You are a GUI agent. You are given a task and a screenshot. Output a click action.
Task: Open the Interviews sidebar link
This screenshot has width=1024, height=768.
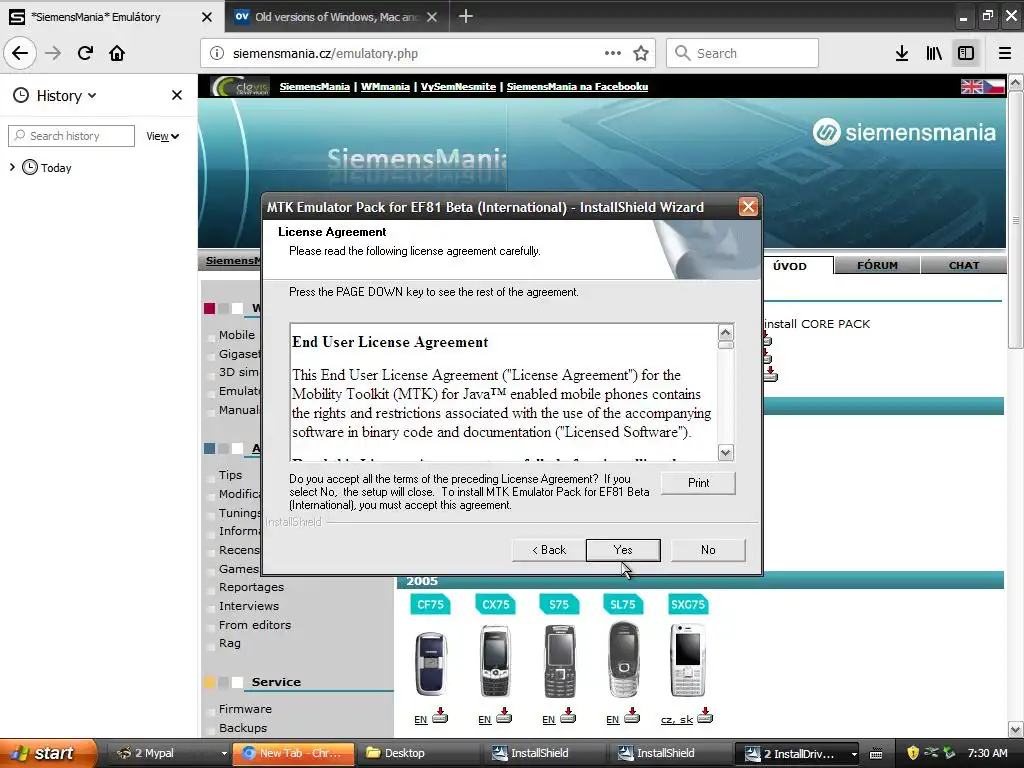(249, 606)
